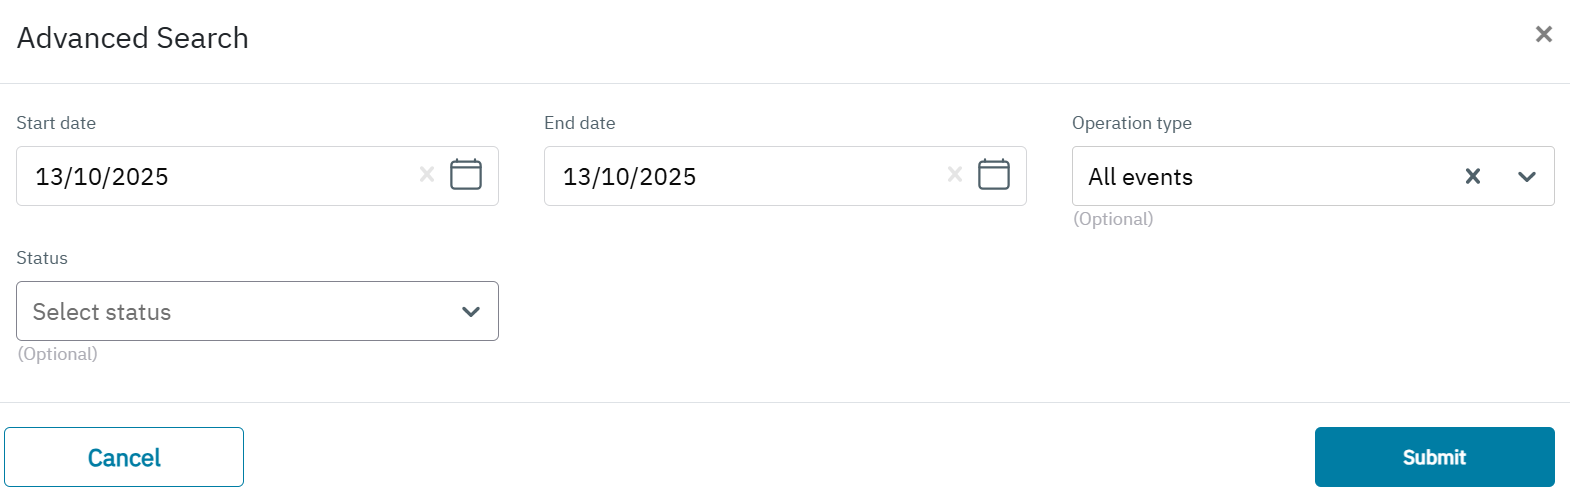The height and width of the screenshot is (496, 1570).
Task: Expand the Operation type dropdown arrow
Action: pos(1527,177)
